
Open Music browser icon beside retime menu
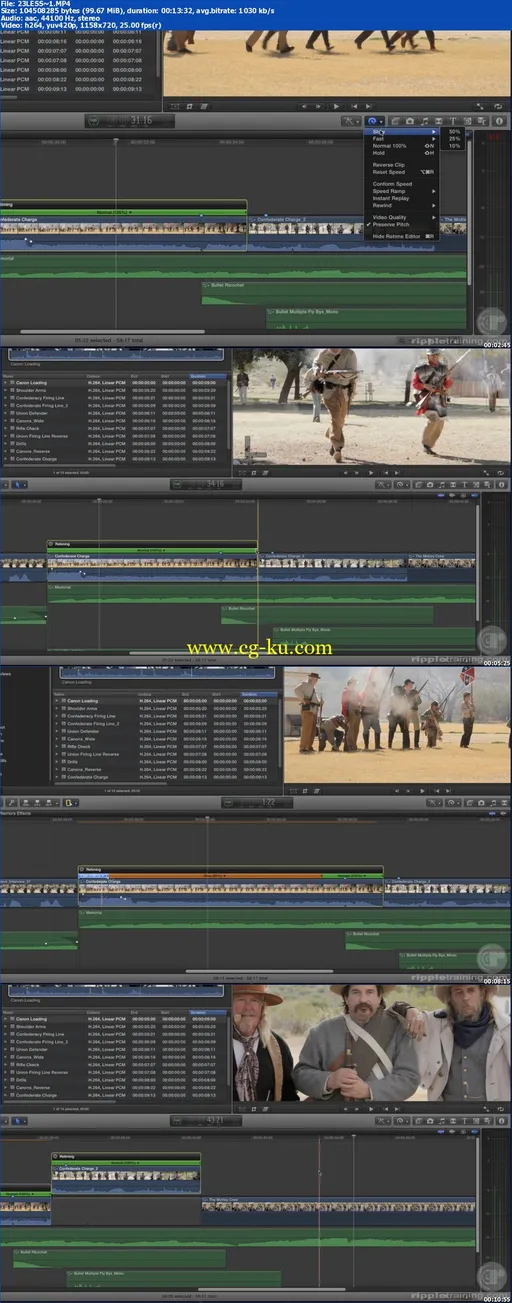pos(425,121)
